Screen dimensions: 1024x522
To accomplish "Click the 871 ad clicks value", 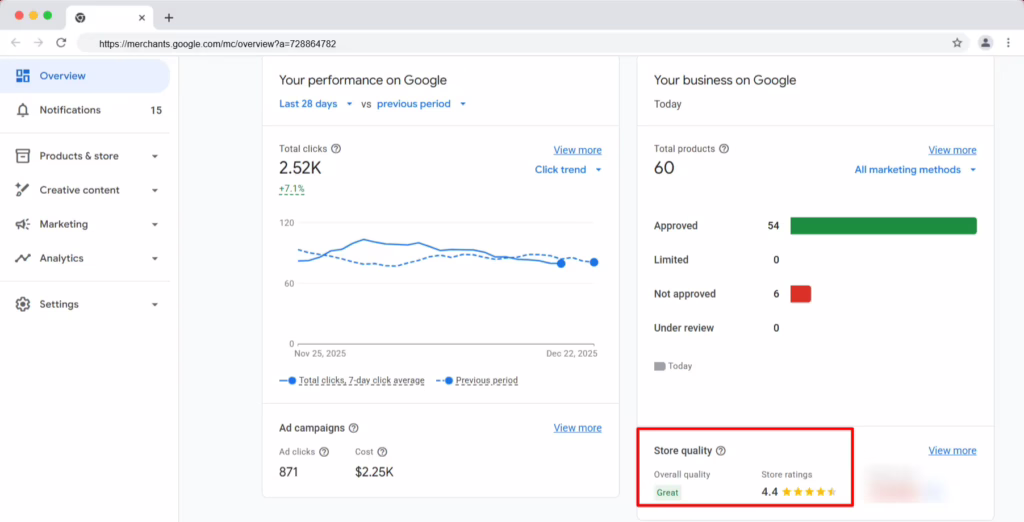I will point(289,472).
